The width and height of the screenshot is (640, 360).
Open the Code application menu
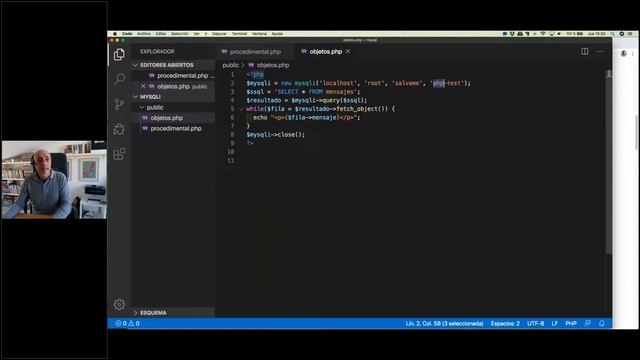[127, 34]
